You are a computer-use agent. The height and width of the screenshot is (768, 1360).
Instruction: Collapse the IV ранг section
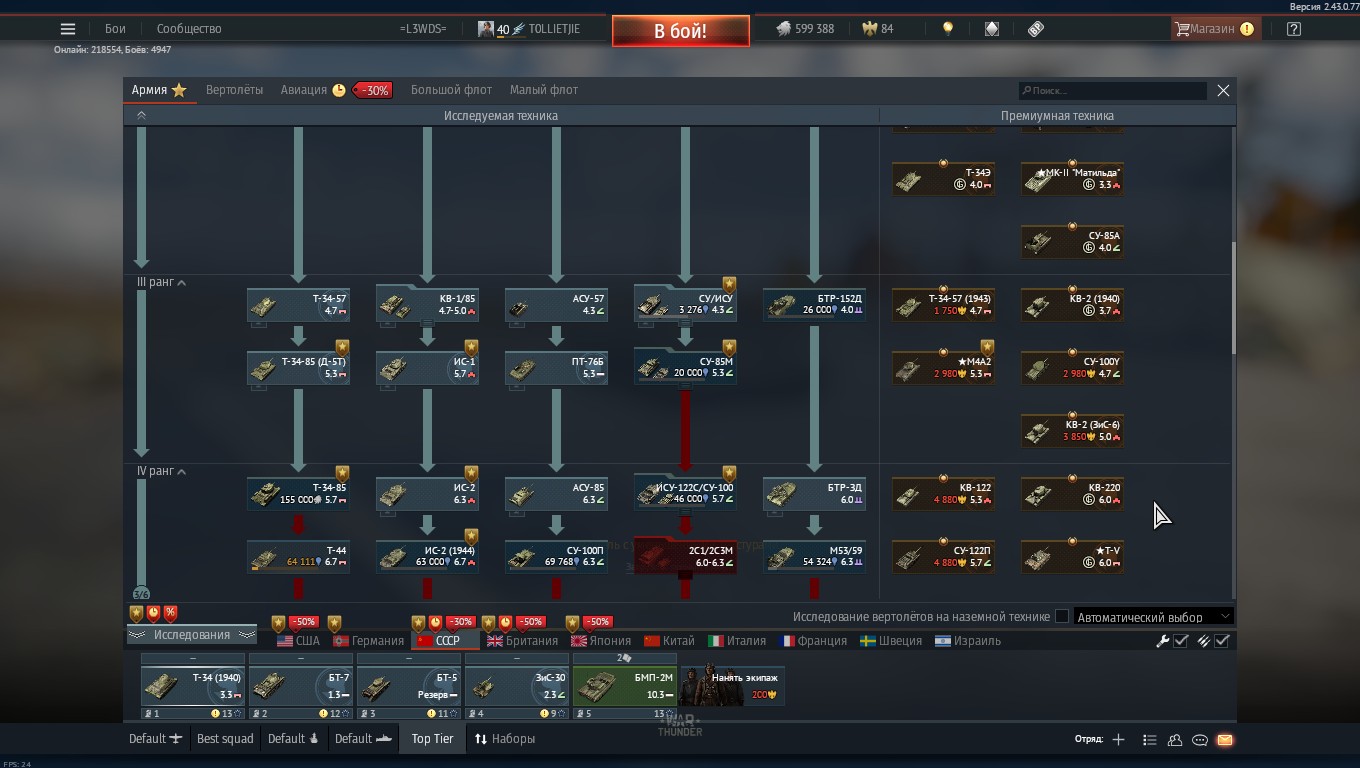click(181, 472)
